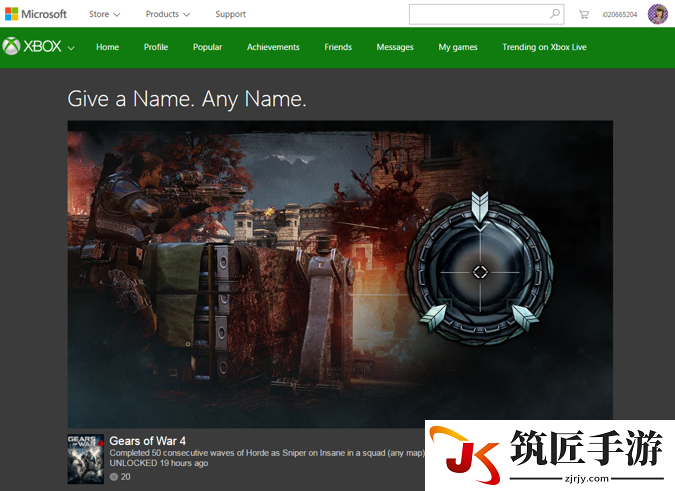Click the 'Give a Name. Any Name.' heading

click(187, 99)
